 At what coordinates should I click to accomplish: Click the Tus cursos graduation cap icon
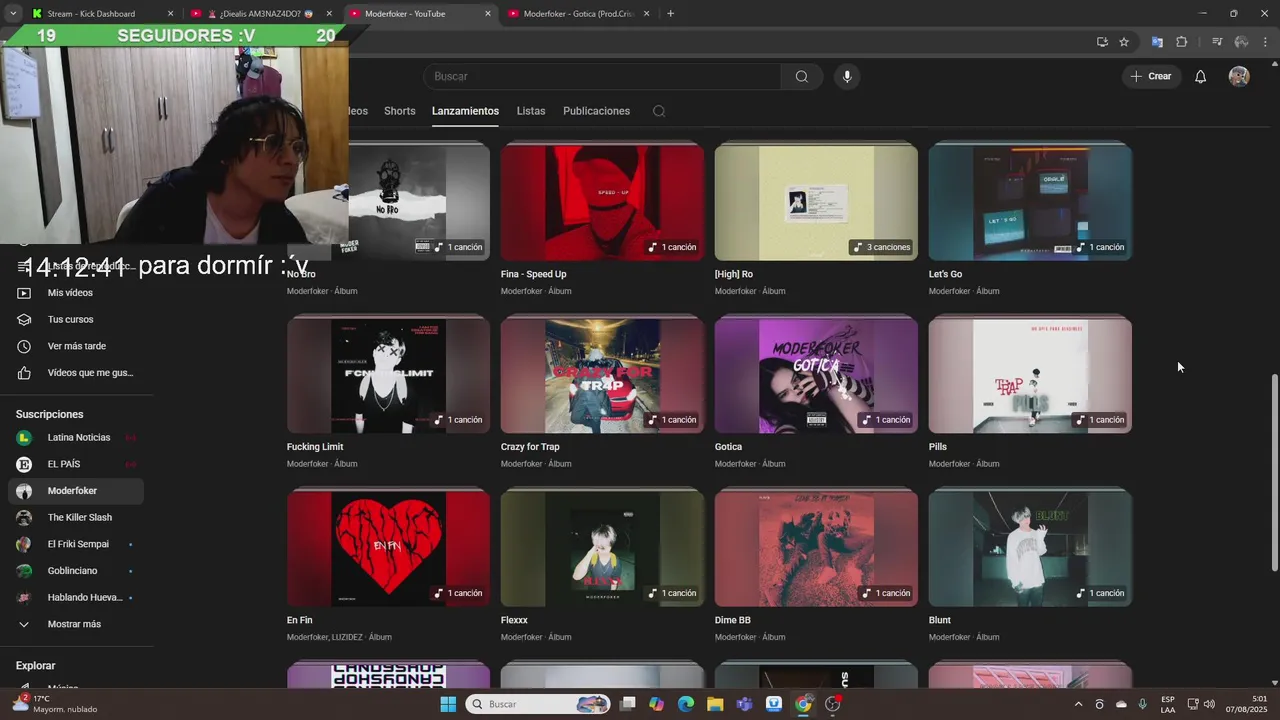pos(24,319)
